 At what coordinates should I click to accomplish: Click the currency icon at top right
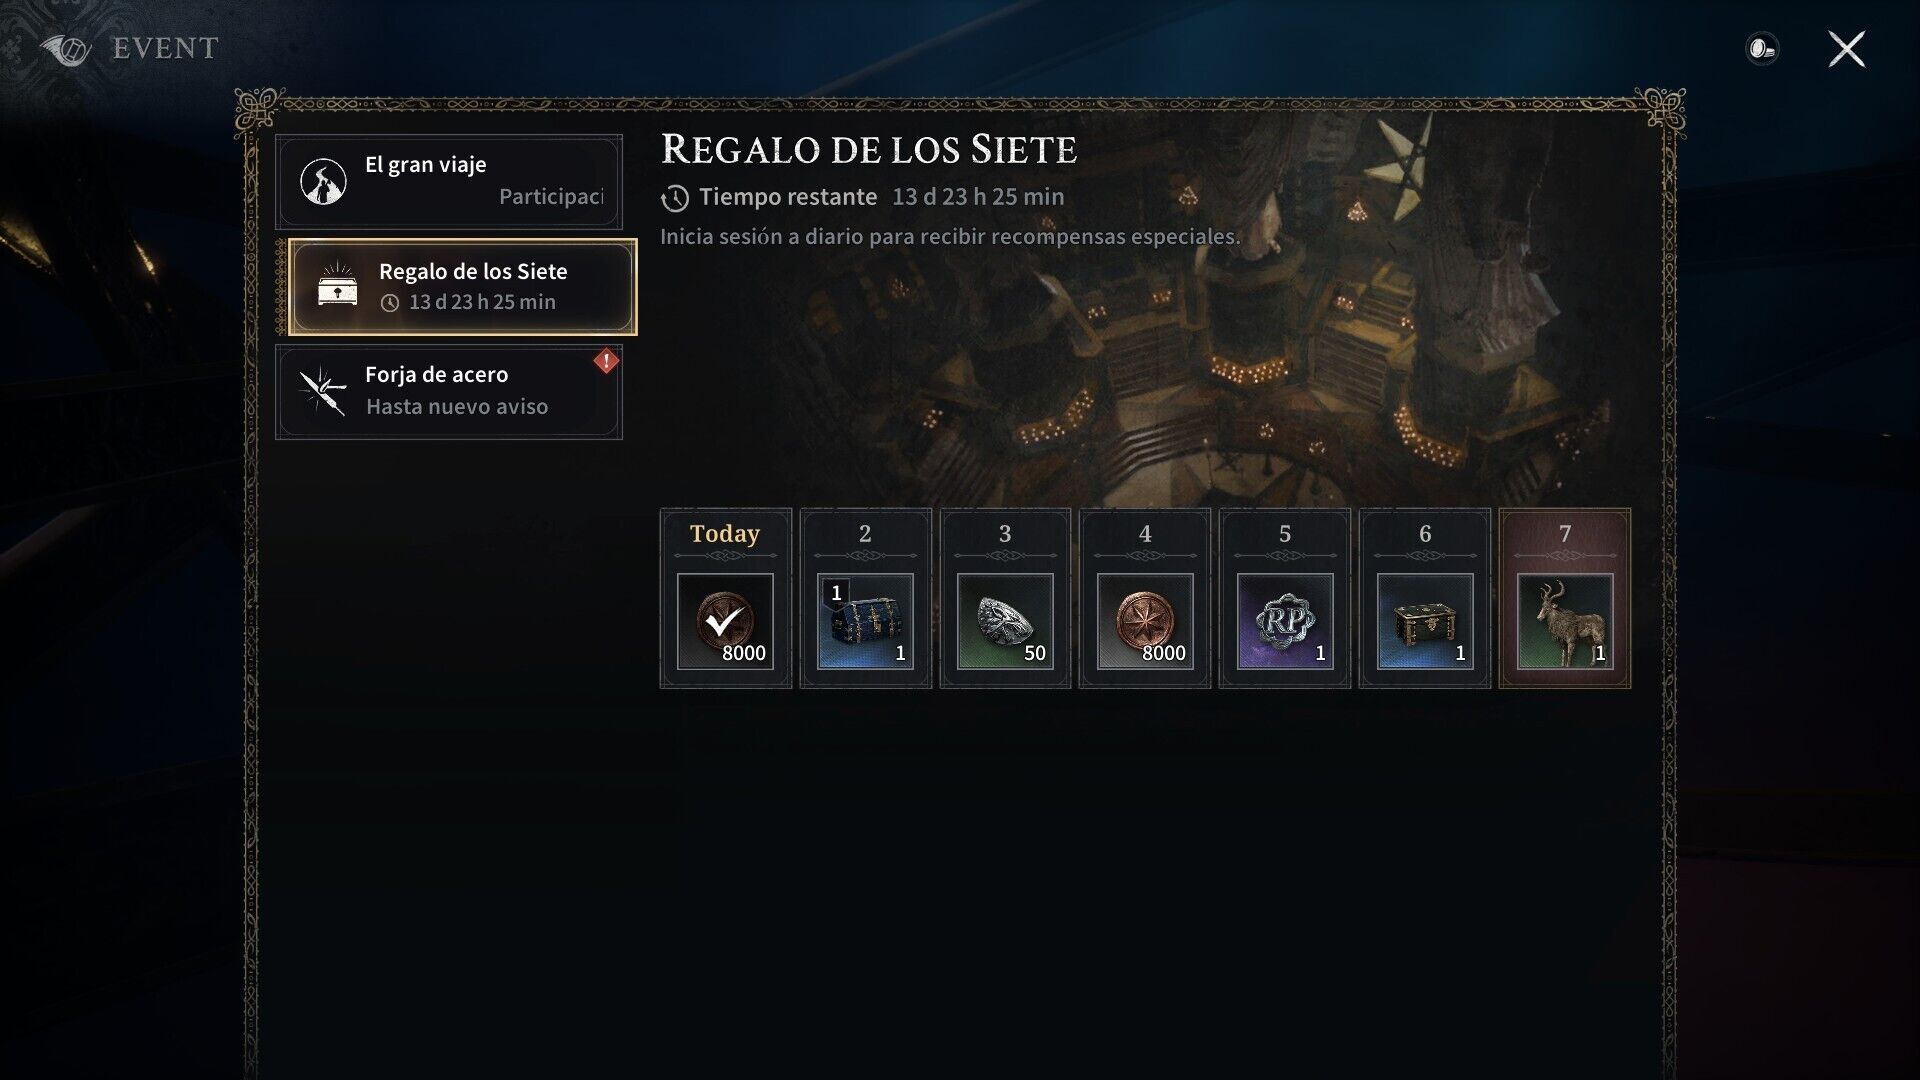coord(1762,48)
